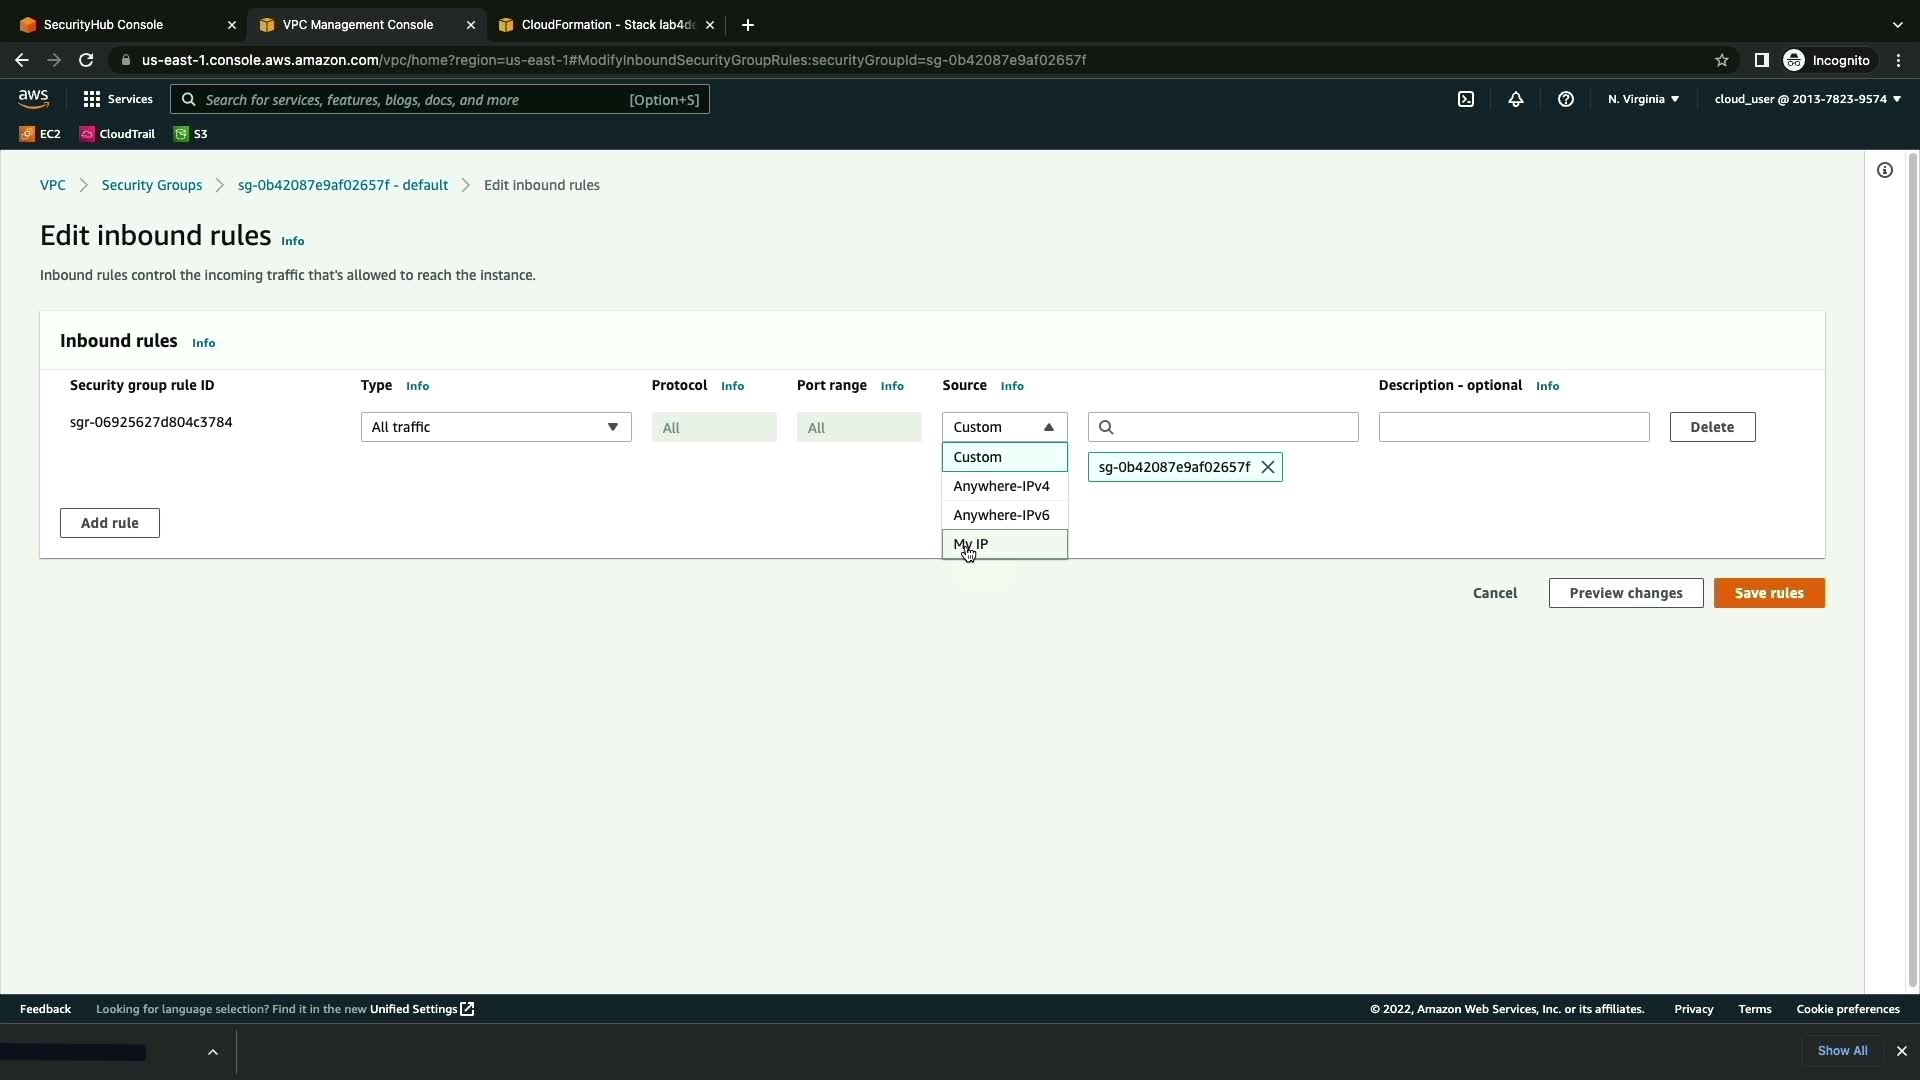The height and width of the screenshot is (1080, 1920).
Task: Bookmark this page with the star icon
Action: (x=1722, y=60)
